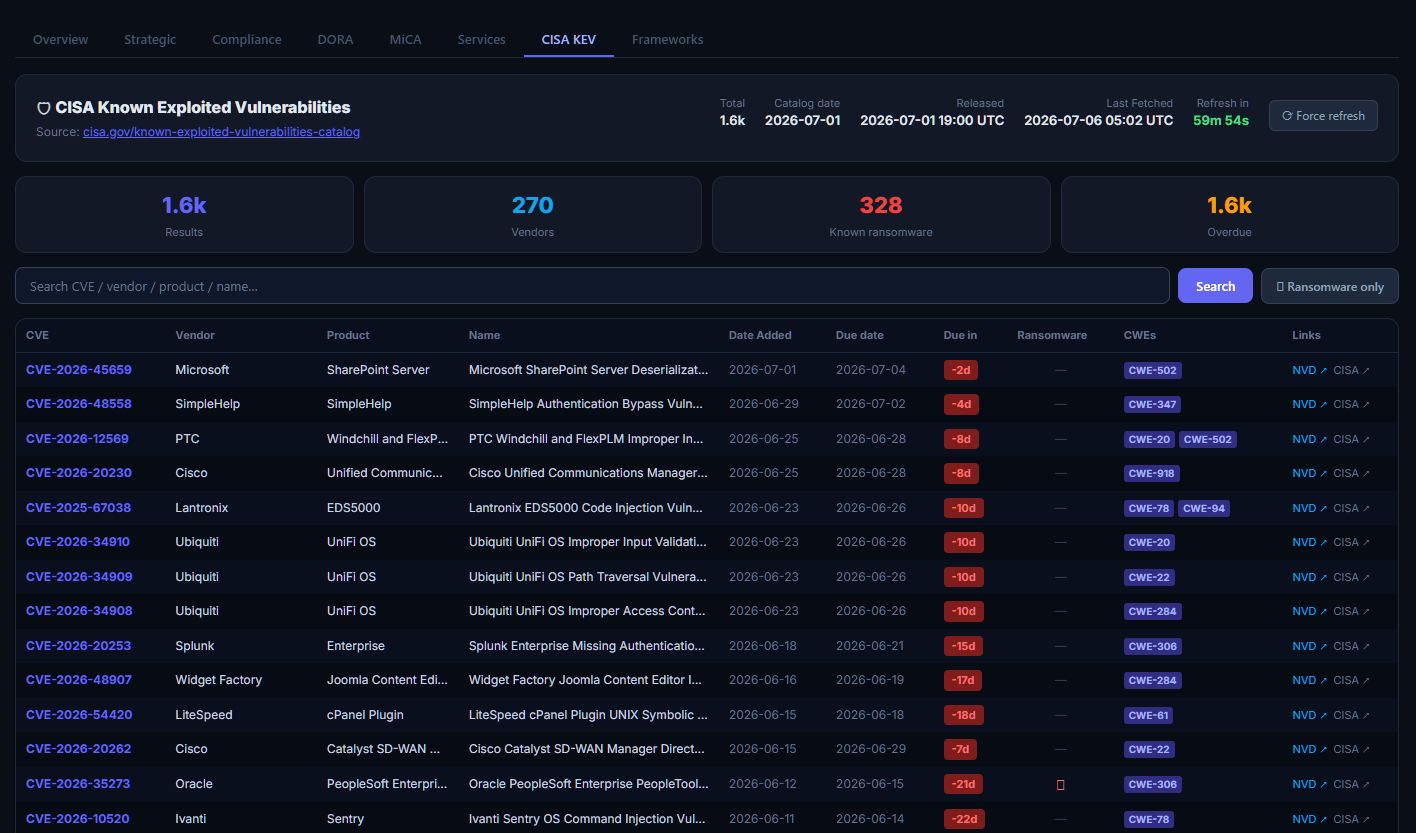Open CVE-2026-20253 entry
The width and height of the screenshot is (1416, 833).
pyautogui.click(x=79, y=646)
